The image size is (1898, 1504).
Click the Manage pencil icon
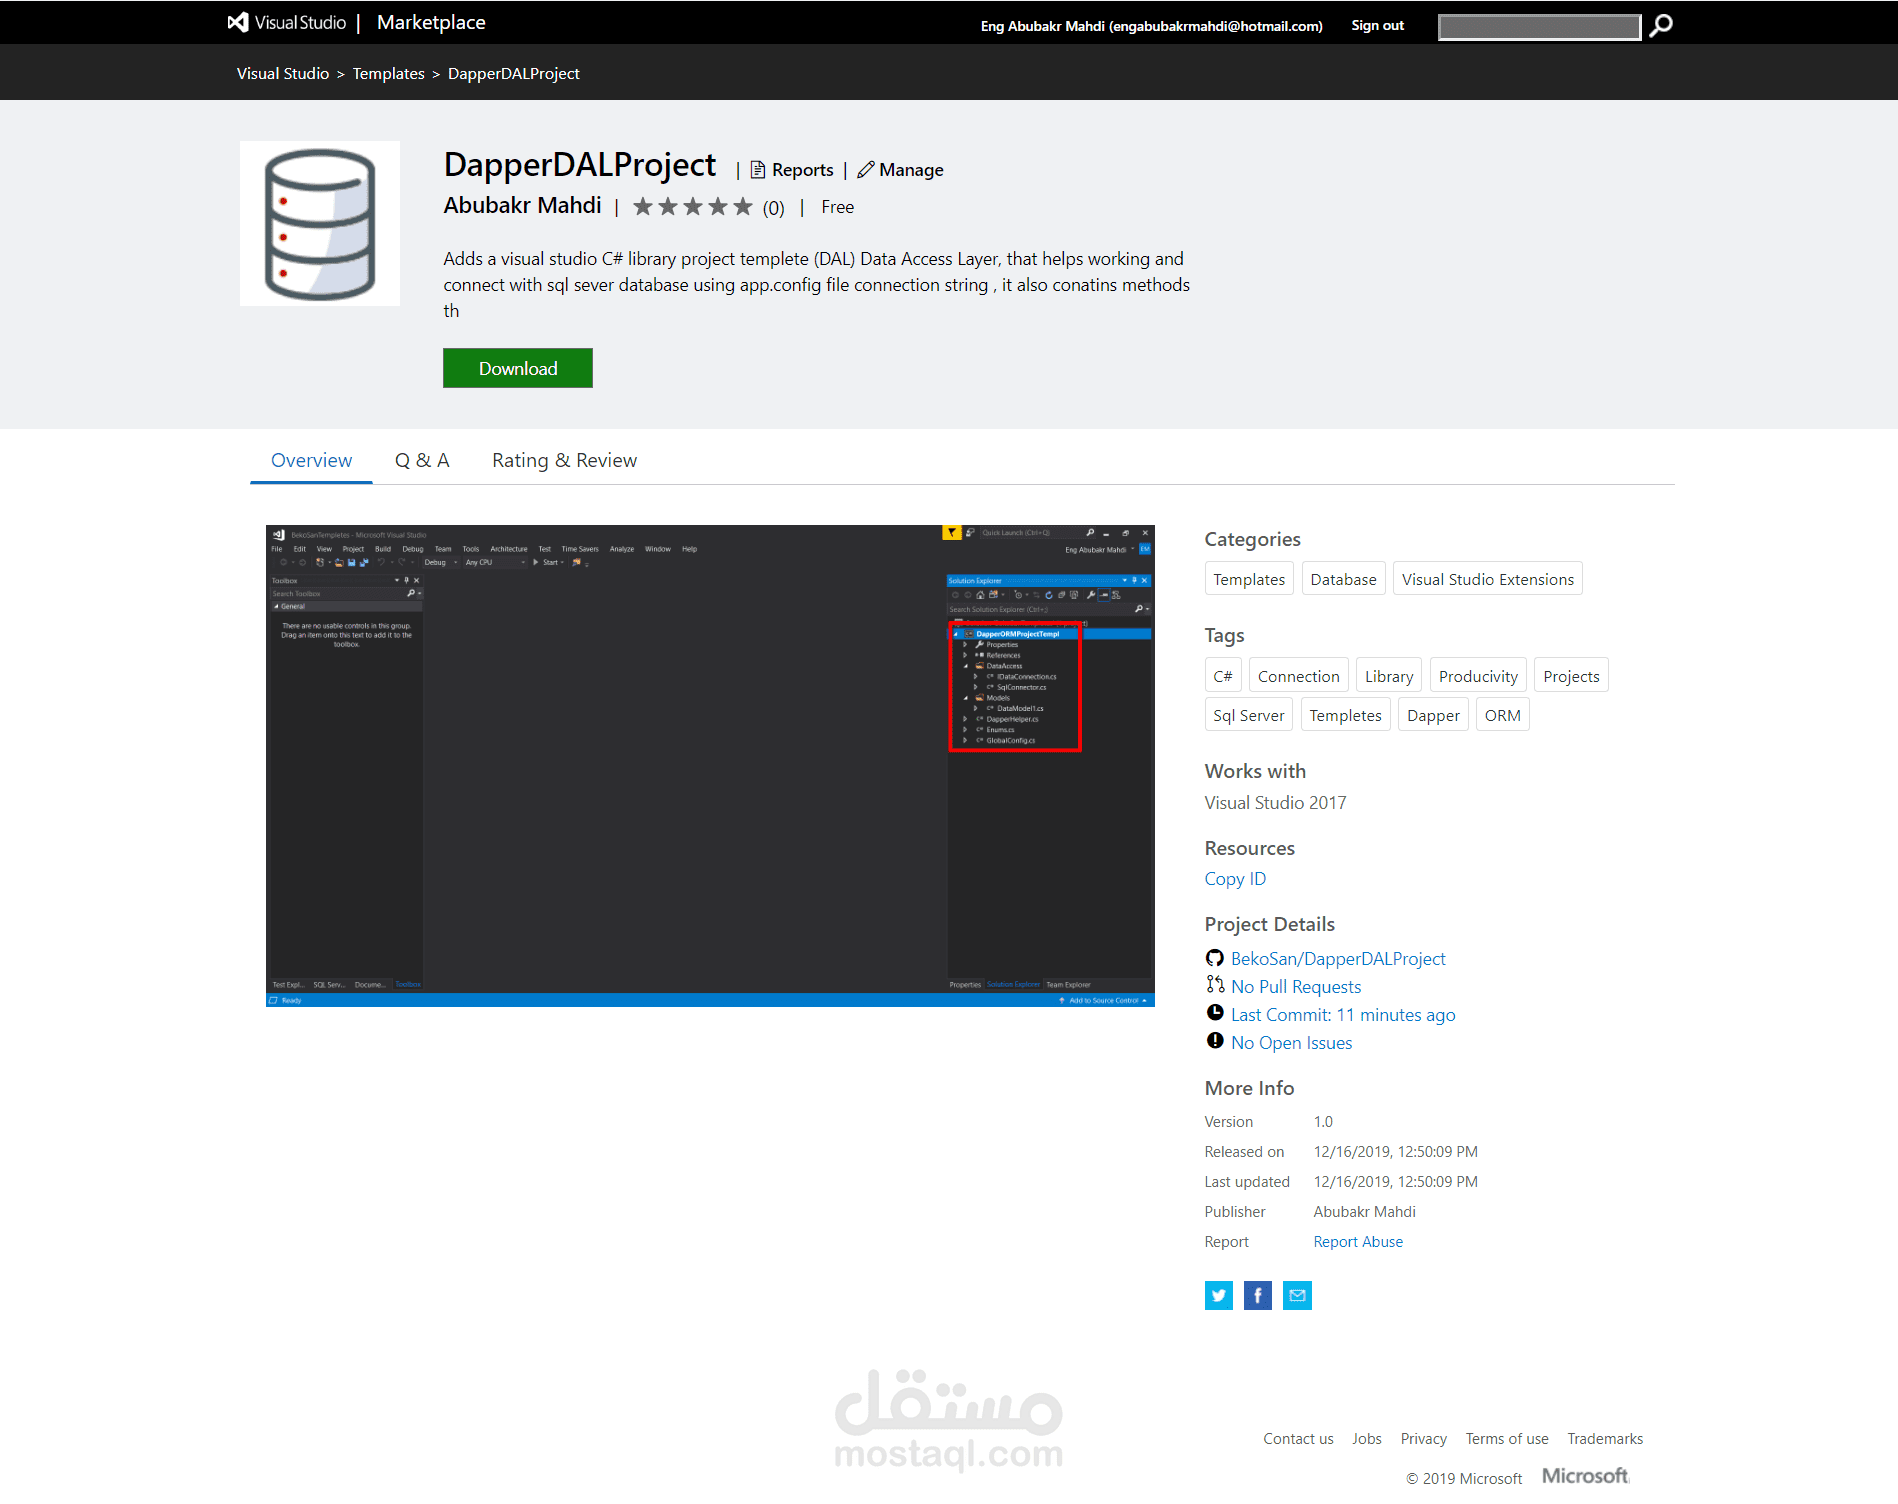tap(866, 169)
